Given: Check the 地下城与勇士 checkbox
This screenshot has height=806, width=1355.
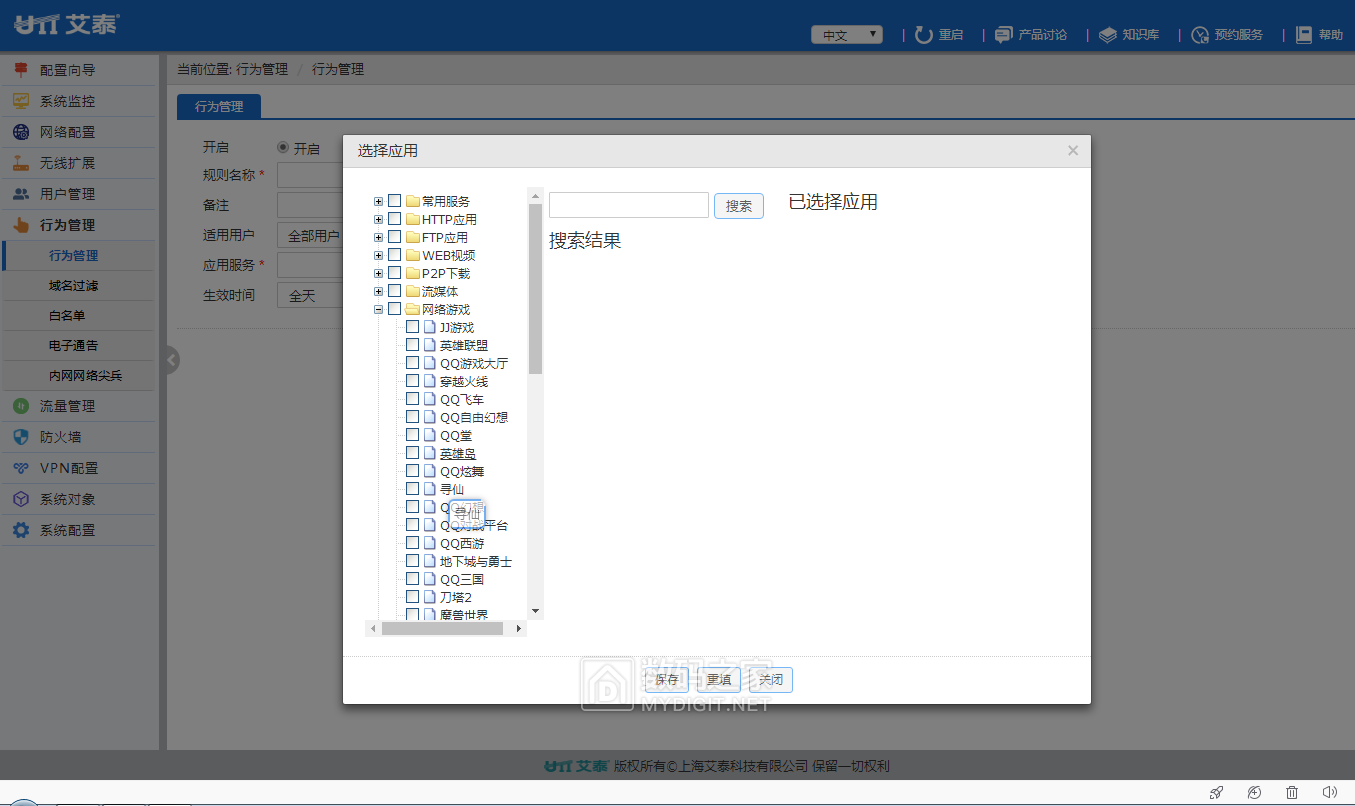Looking at the screenshot, I should click(x=412, y=561).
